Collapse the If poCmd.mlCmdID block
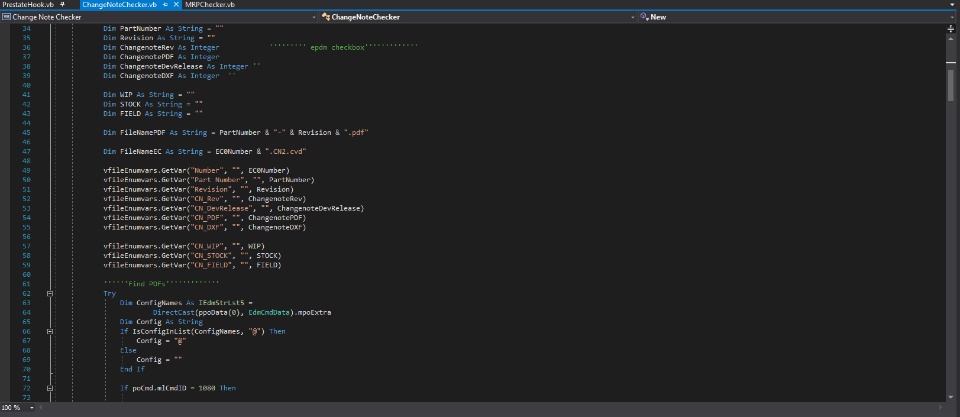Image resolution: width=960 pixels, height=417 pixels. (49, 387)
